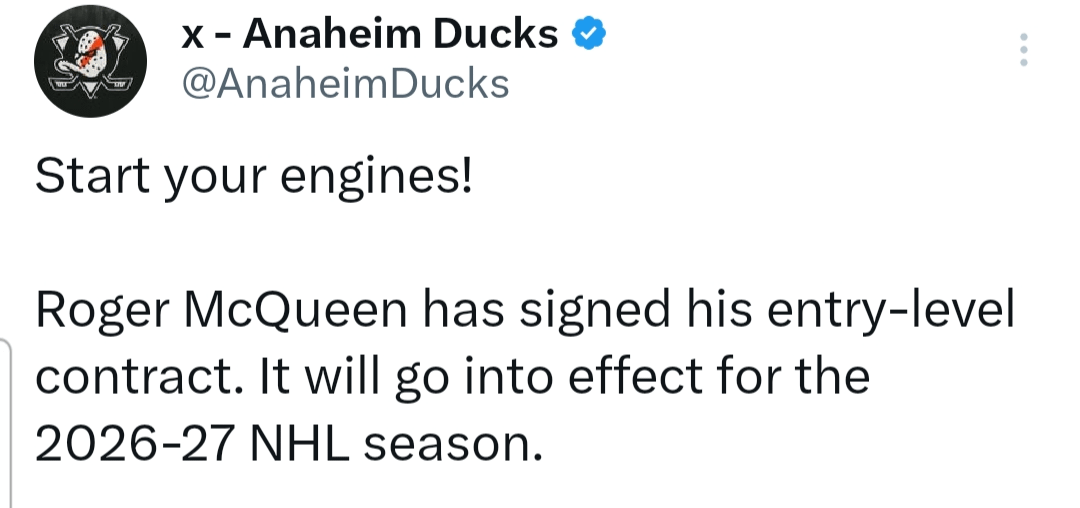Click "Ducks" in the account display name
Screen dimensions: 1080x508
505,35
